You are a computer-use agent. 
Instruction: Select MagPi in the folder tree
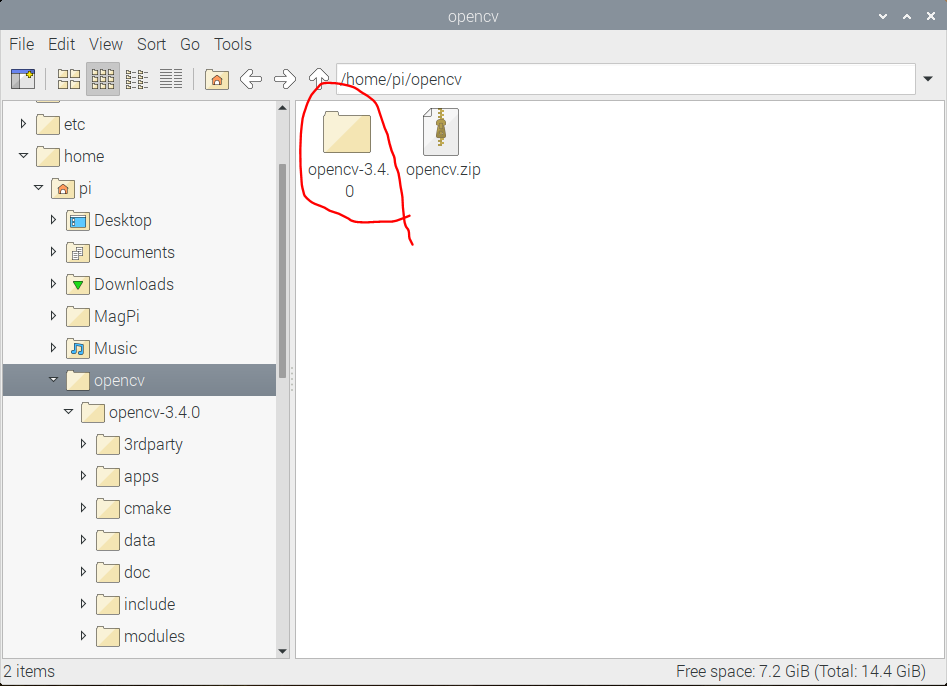(x=117, y=316)
